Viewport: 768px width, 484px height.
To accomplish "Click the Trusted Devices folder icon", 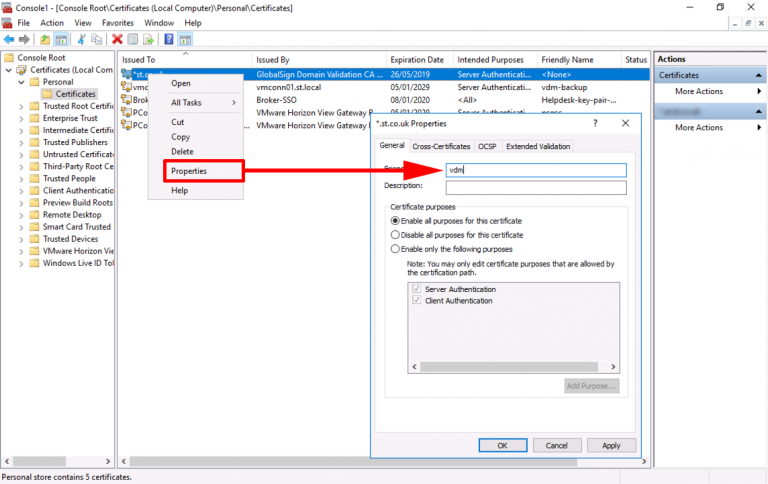I will click(35, 239).
